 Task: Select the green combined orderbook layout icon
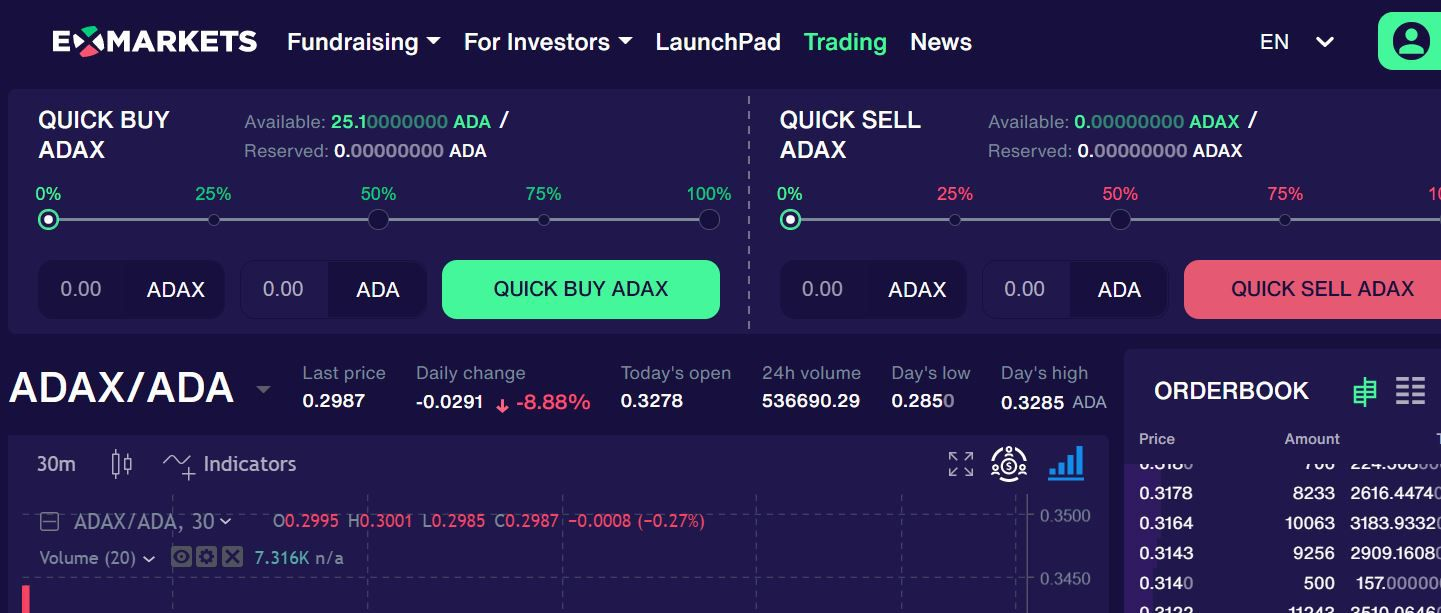pos(1365,391)
